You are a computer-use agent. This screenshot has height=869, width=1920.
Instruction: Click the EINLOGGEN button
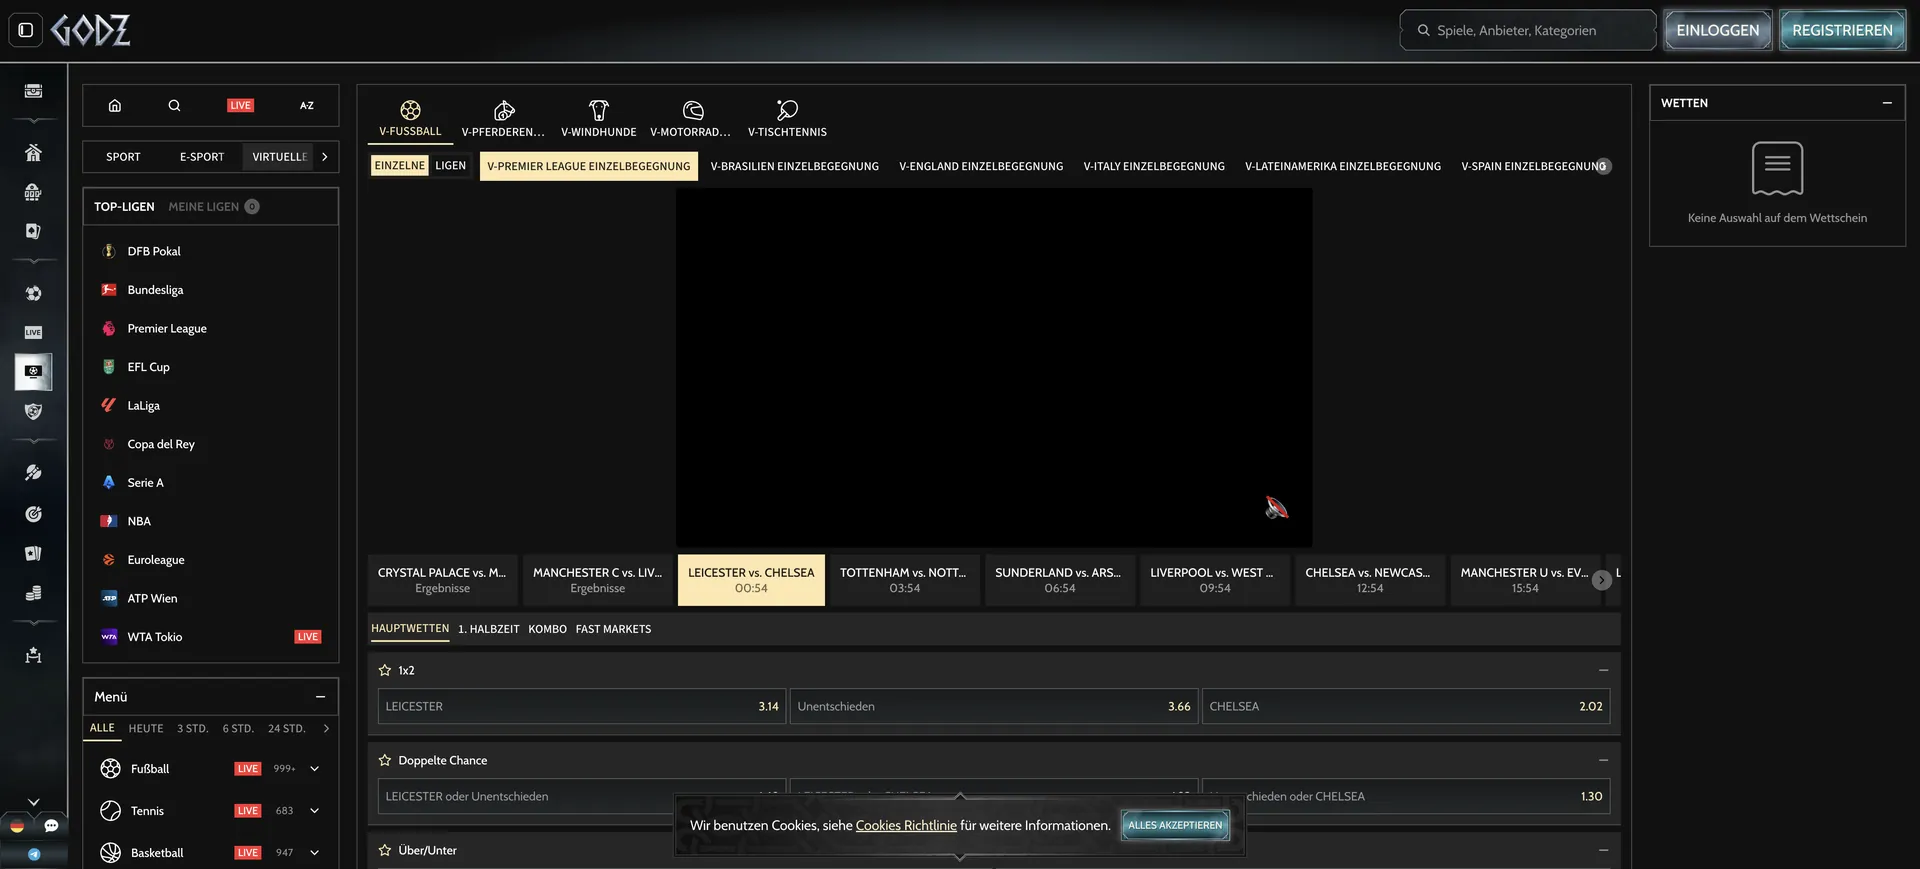coord(1718,30)
